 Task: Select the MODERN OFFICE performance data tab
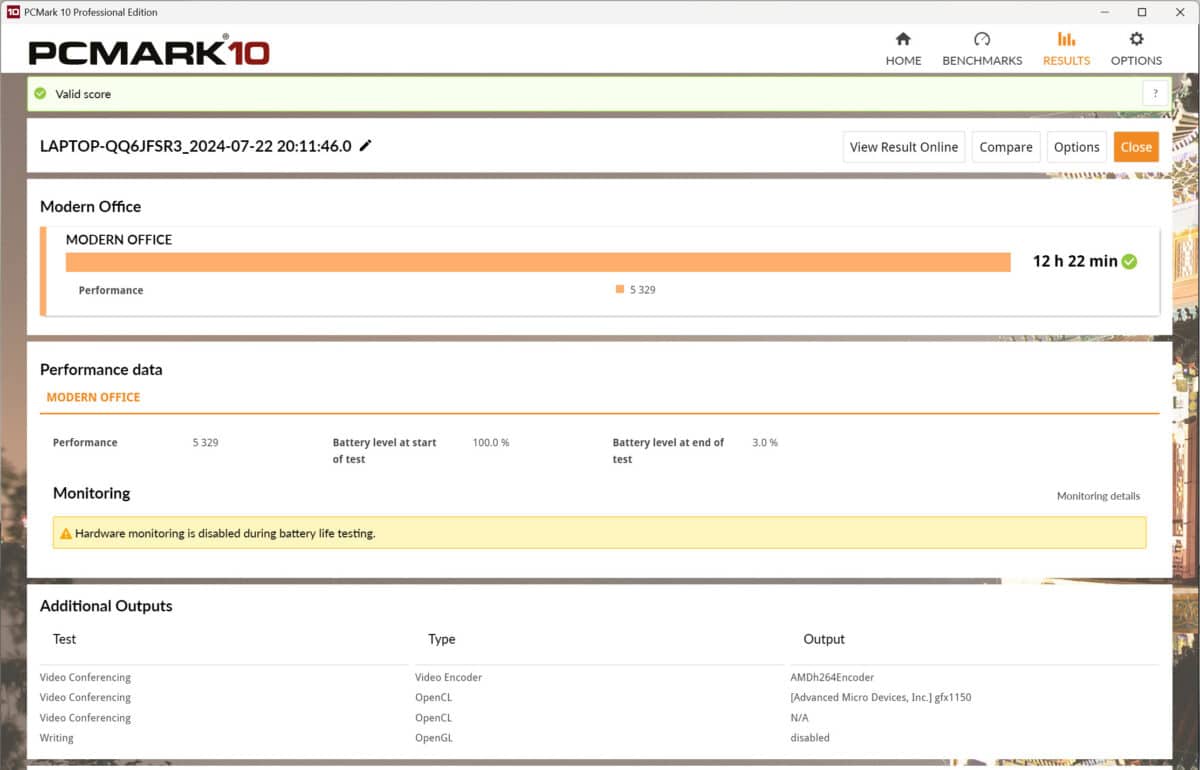93,397
